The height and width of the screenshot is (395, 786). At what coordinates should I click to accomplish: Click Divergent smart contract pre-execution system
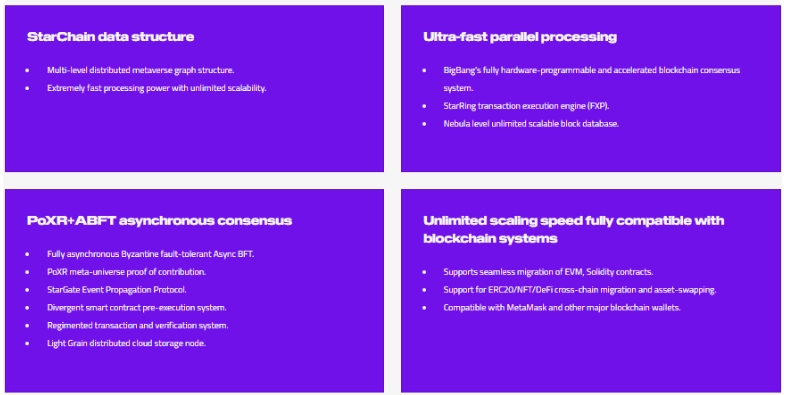pyautogui.click(x=136, y=308)
